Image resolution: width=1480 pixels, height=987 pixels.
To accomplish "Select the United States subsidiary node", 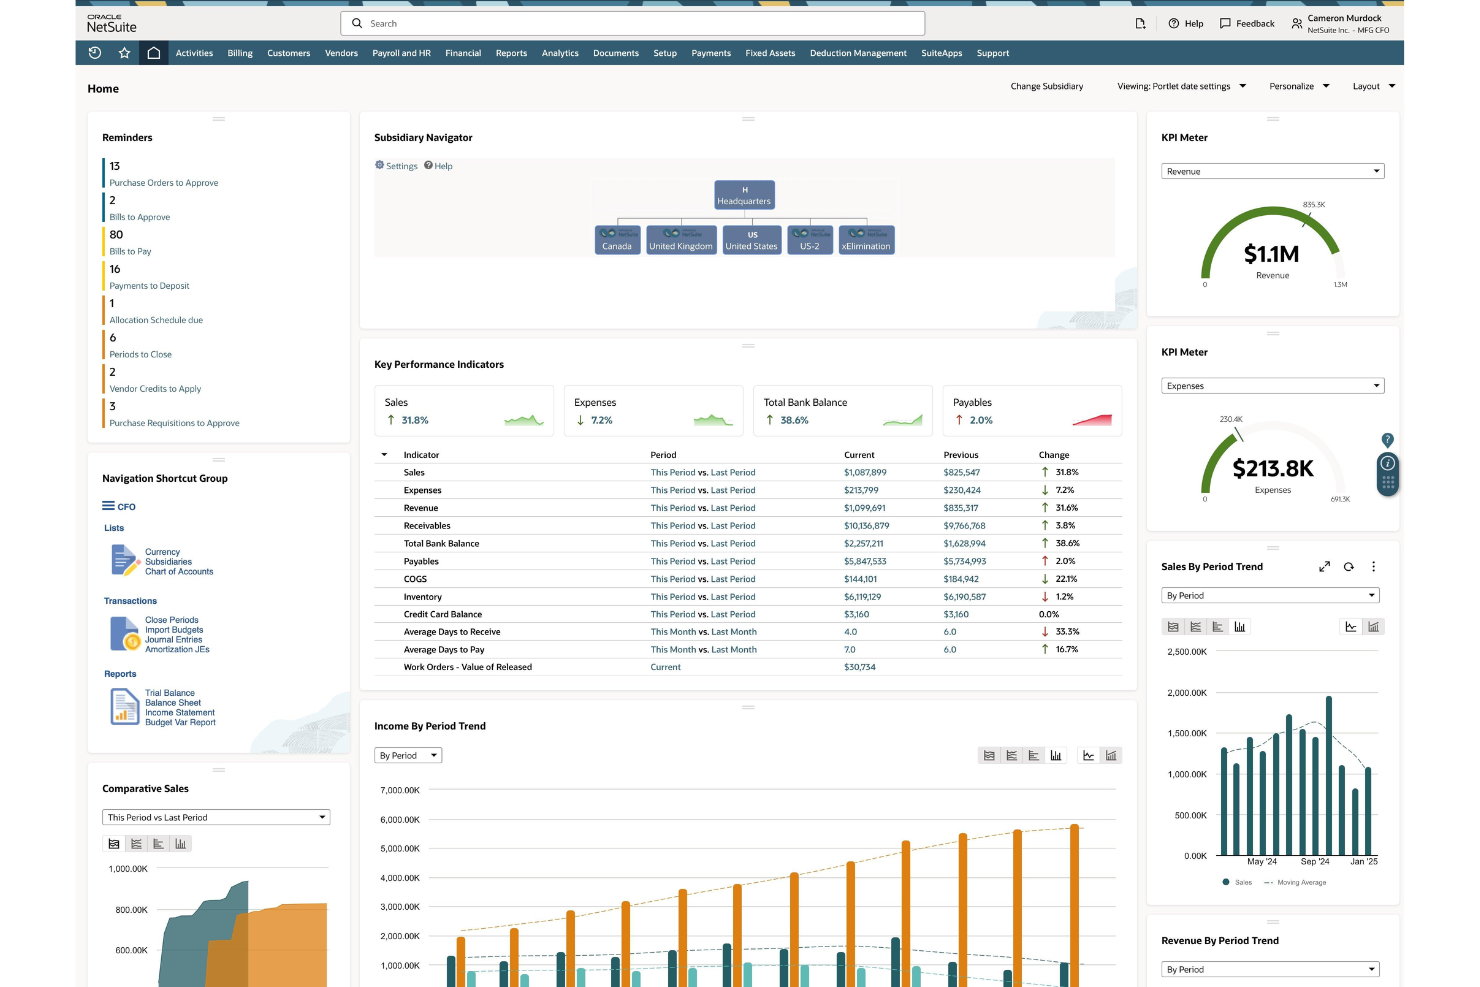I will (751, 240).
